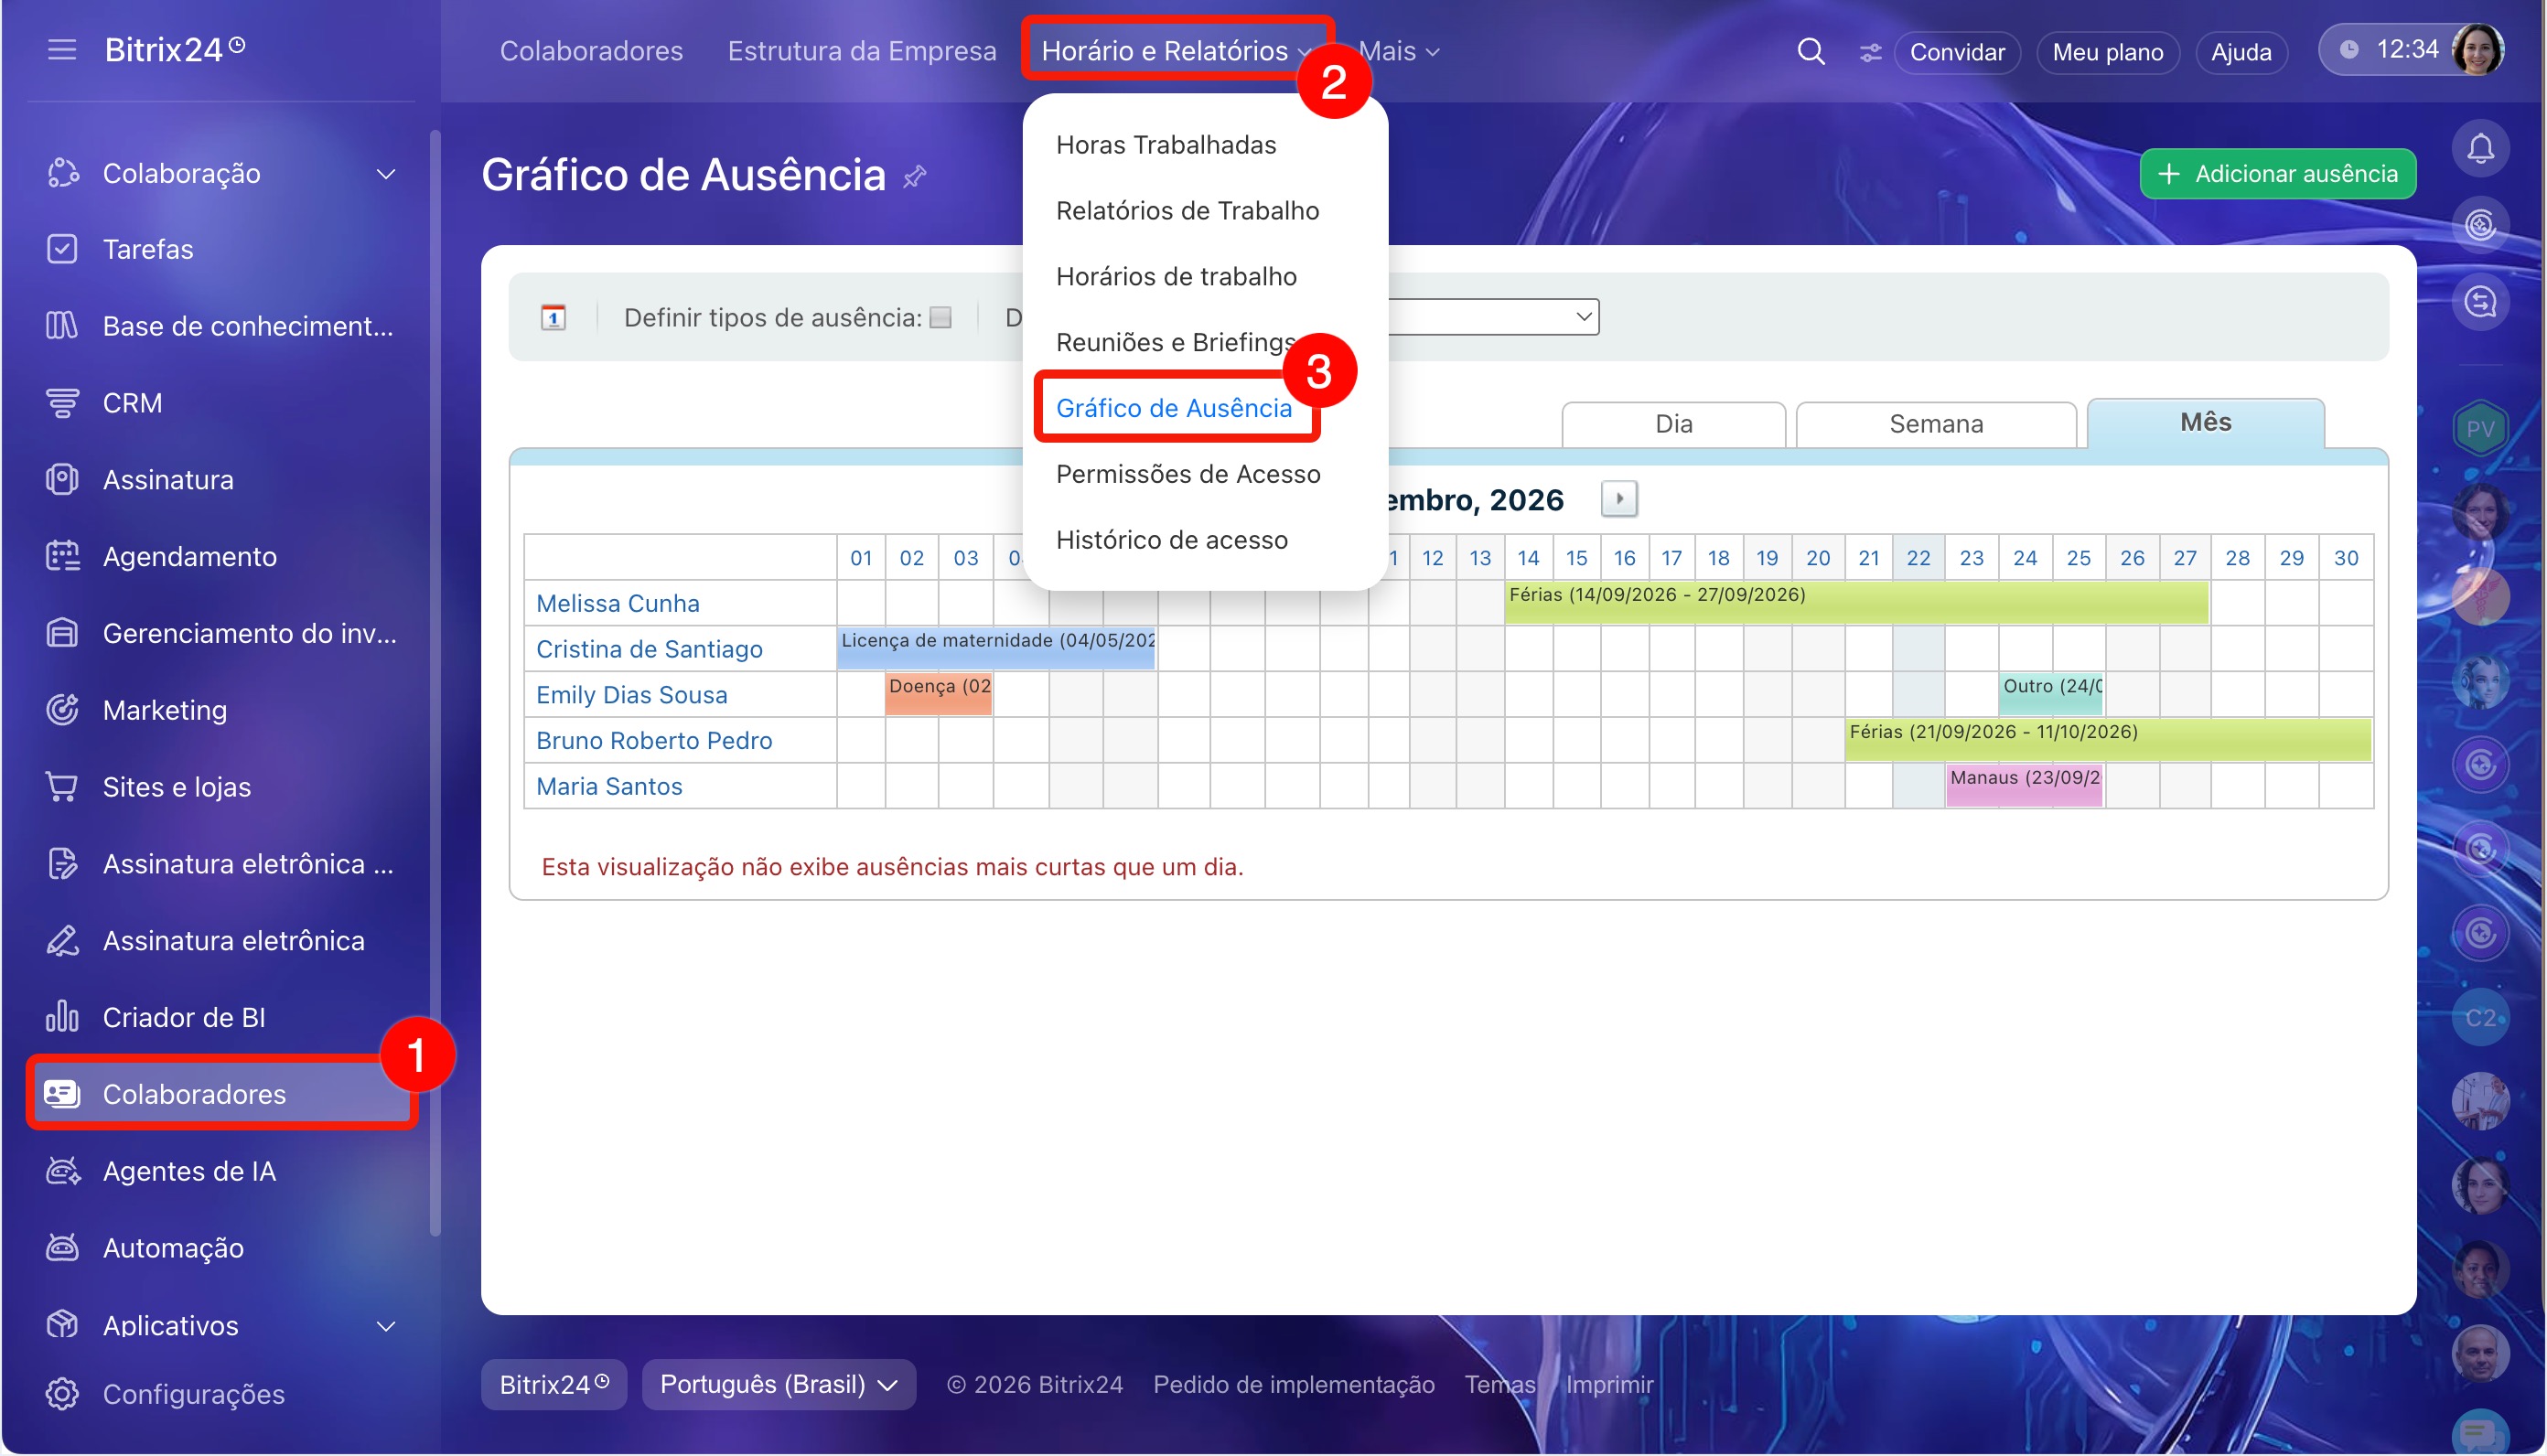Open the department select box

click(x=1493, y=317)
